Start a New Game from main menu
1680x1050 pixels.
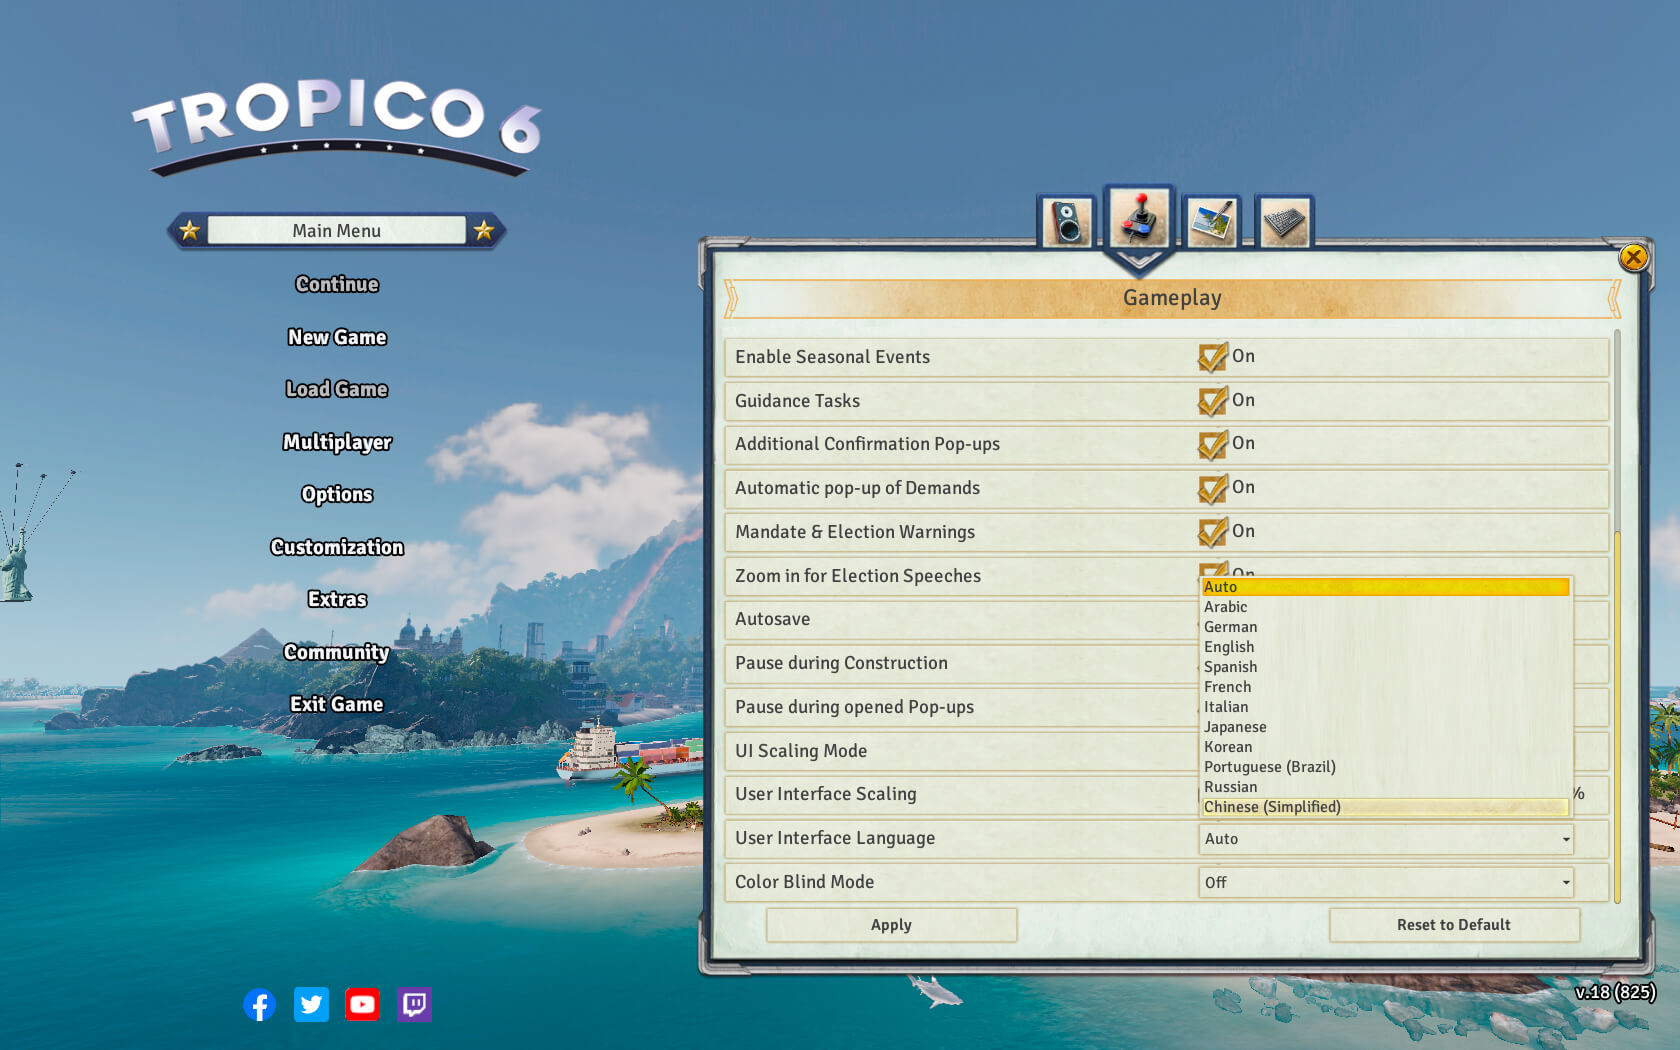pos(337,337)
